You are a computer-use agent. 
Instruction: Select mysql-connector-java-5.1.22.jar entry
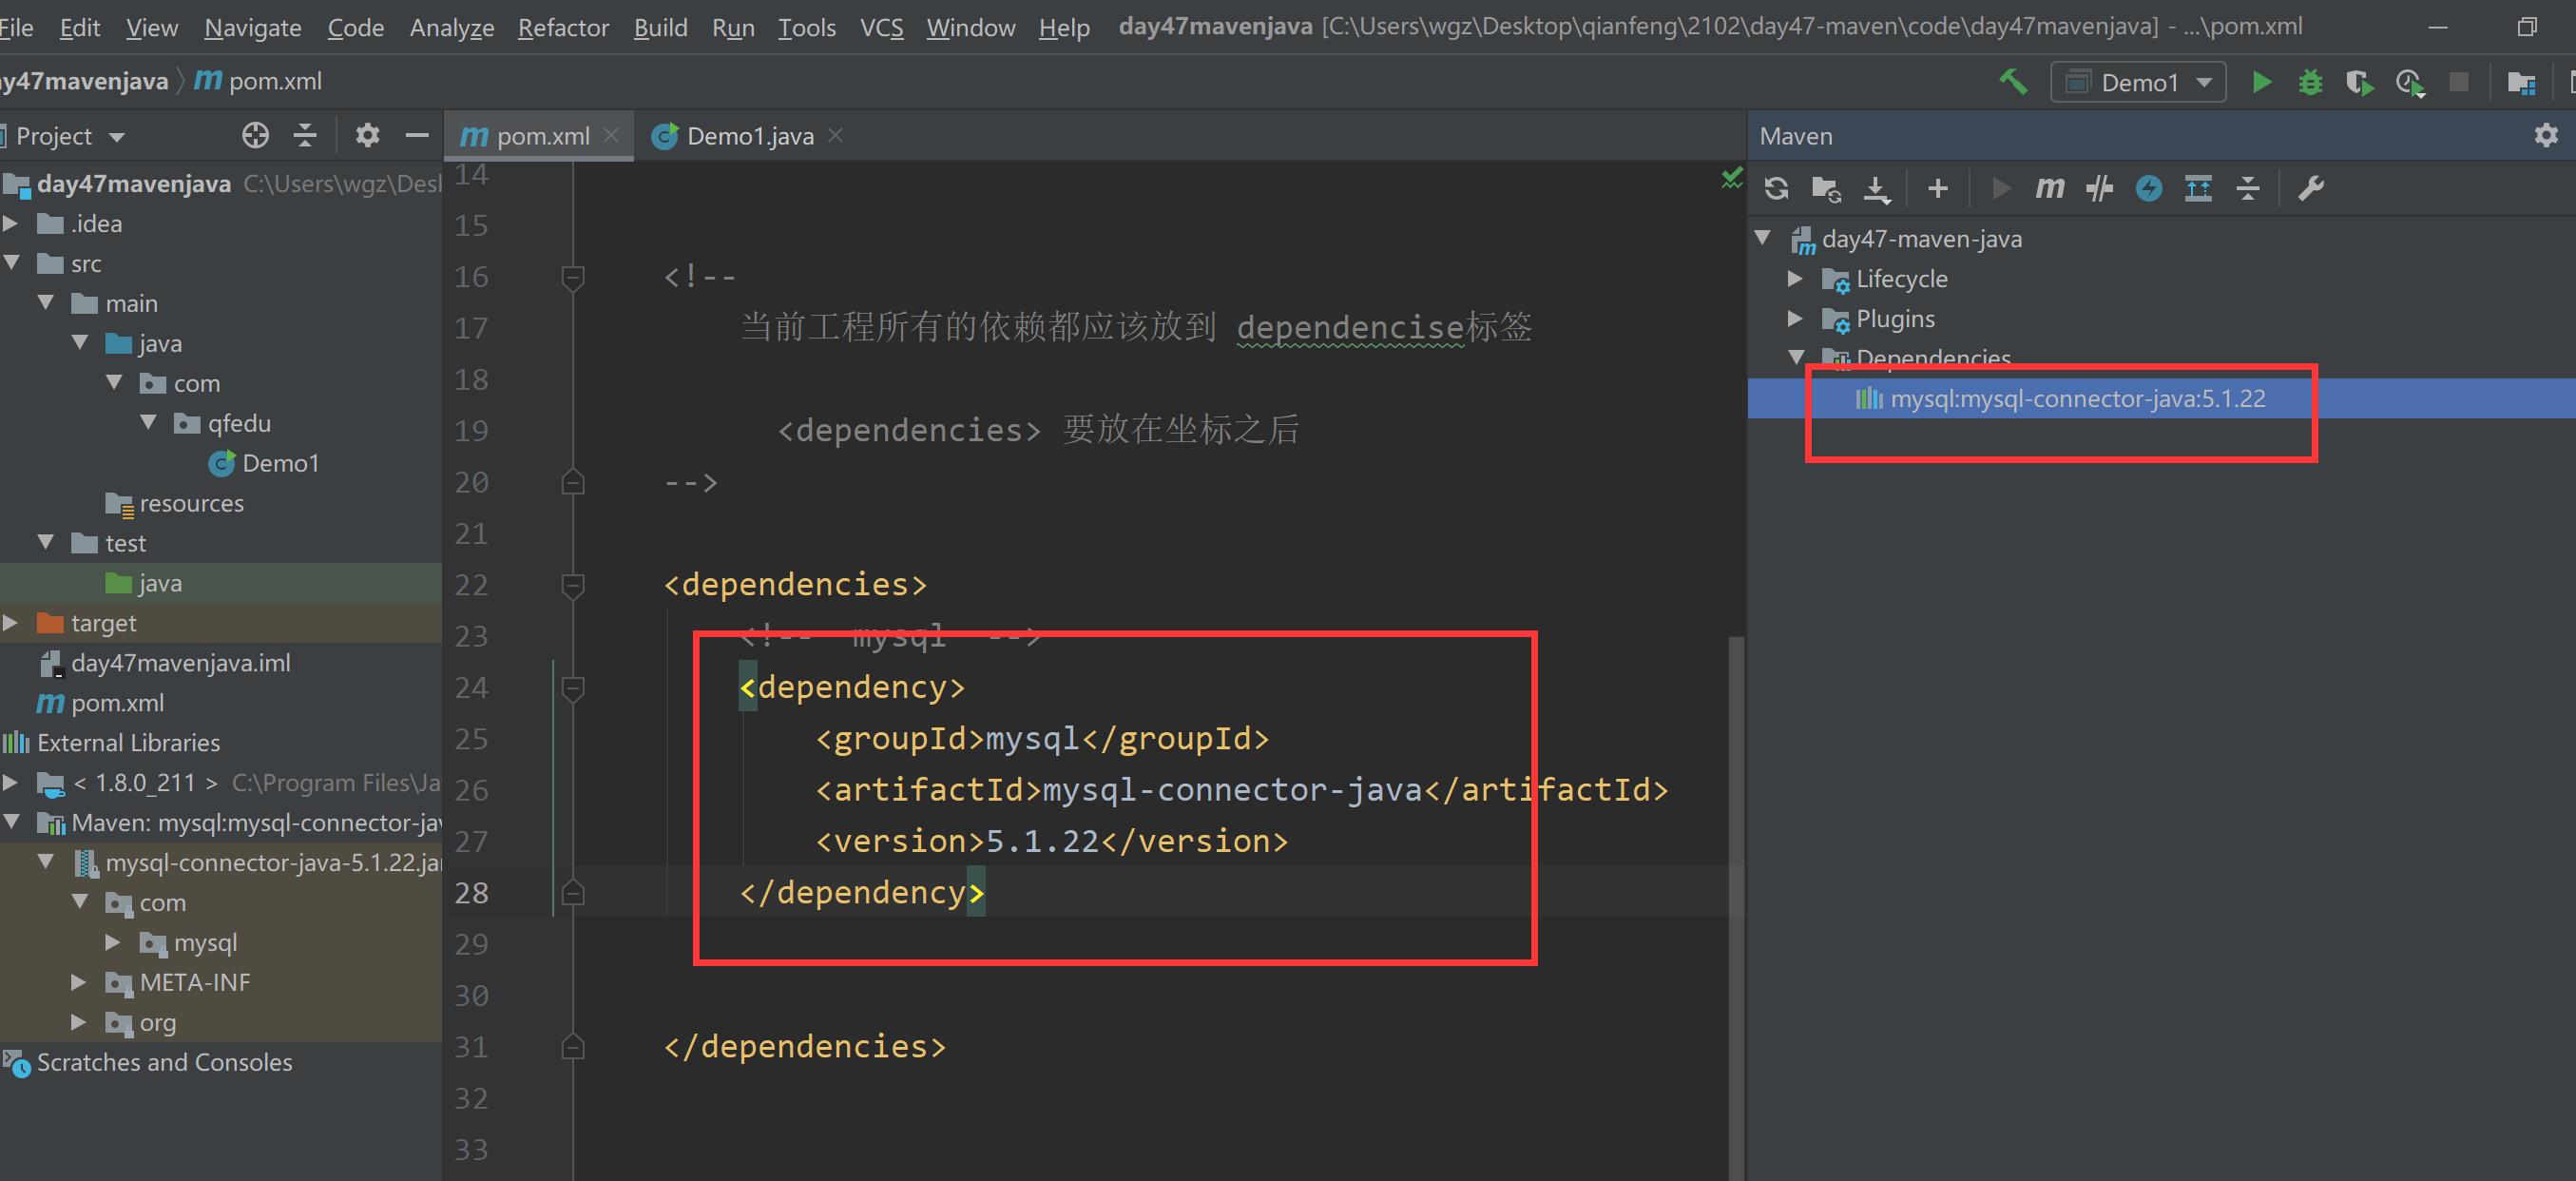point(258,863)
